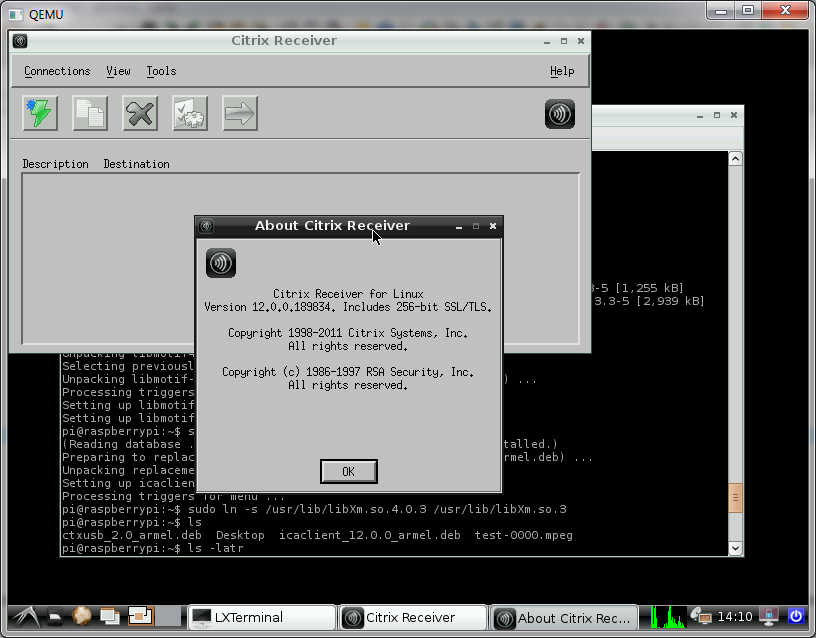
Task: Click OK in About Citrix Receiver
Action: pos(349,471)
